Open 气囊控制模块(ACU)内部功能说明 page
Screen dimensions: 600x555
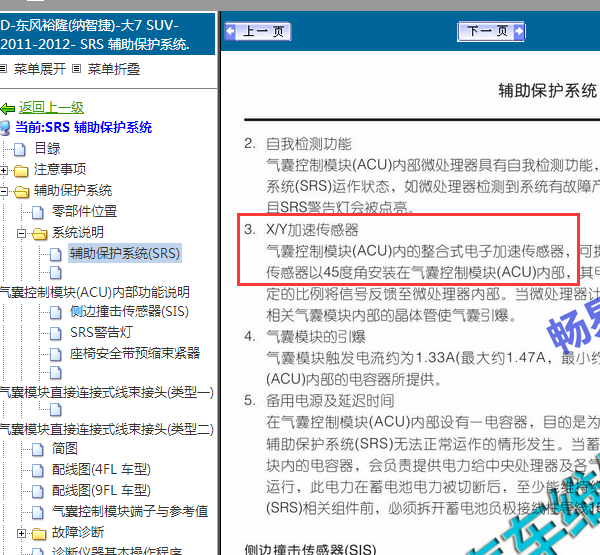[95, 292]
